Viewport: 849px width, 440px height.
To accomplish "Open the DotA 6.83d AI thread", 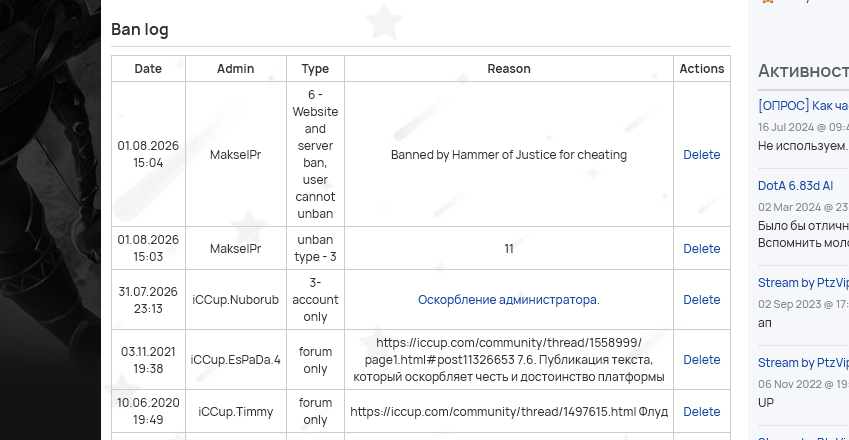I will coord(795,186).
